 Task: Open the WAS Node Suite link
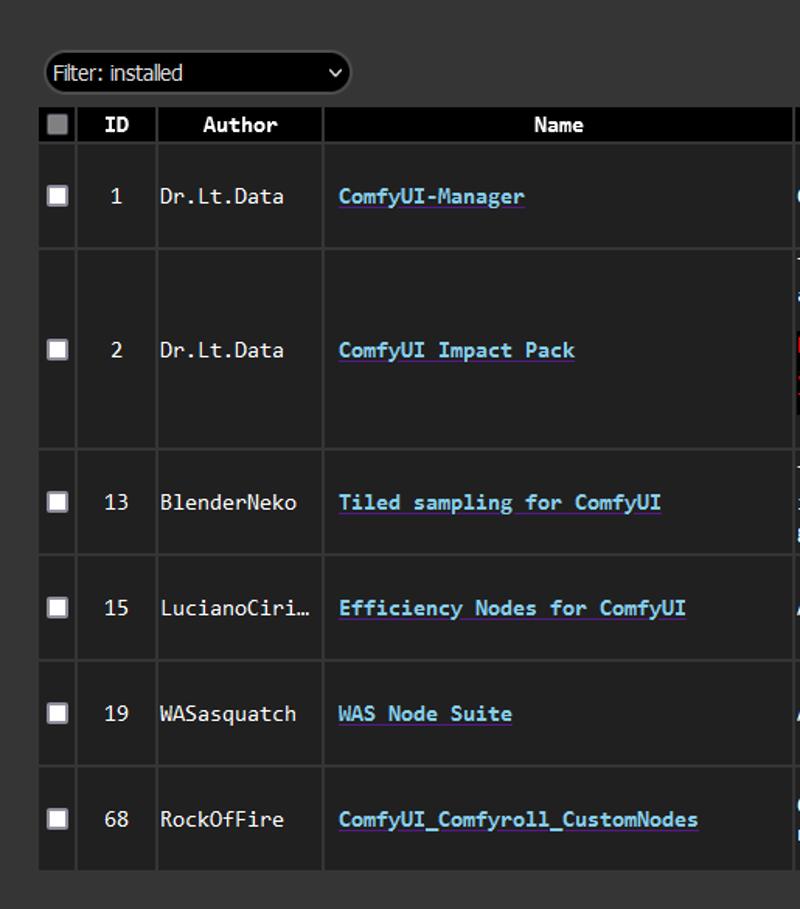tap(426, 714)
